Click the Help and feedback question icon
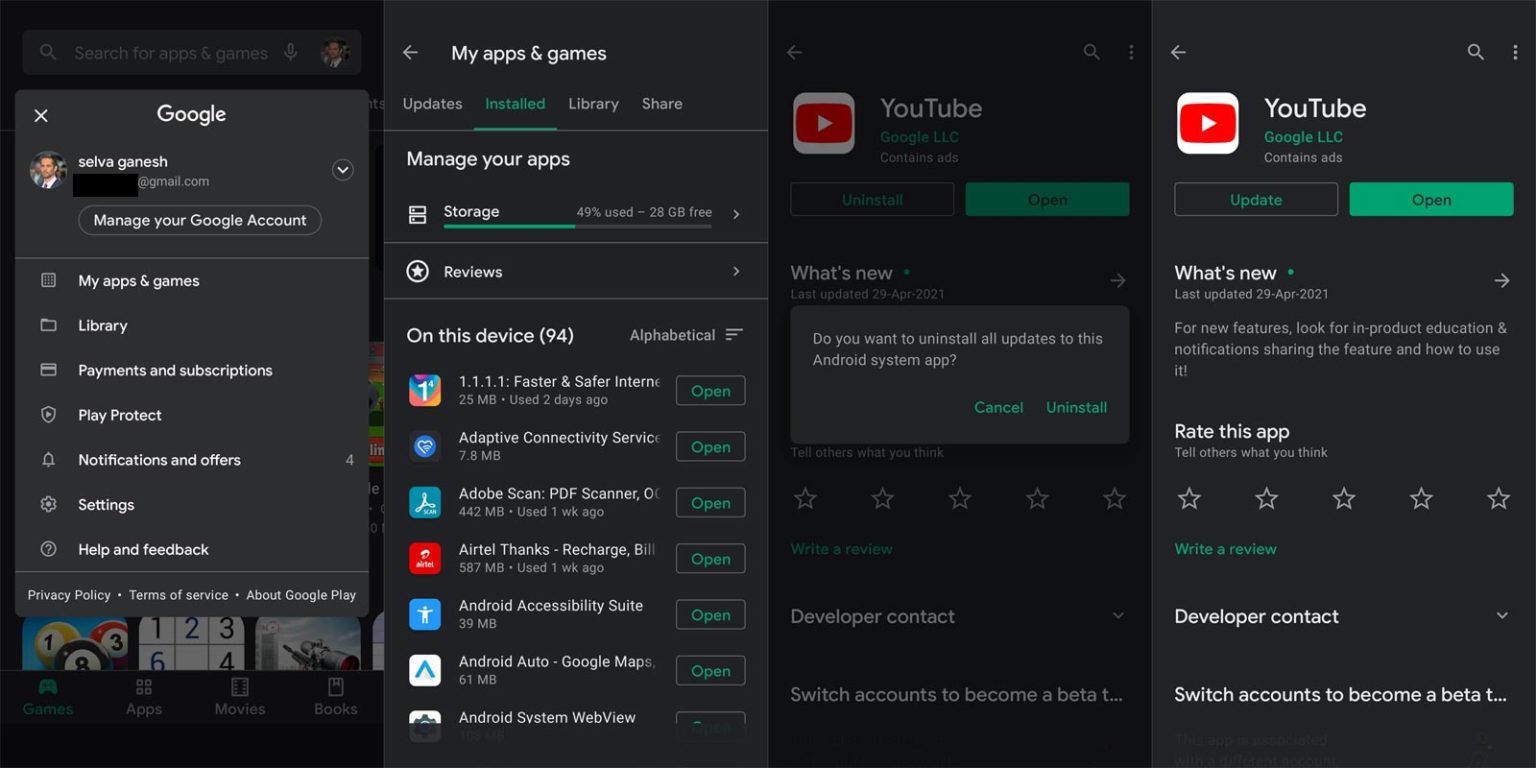 (x=48, y=549)
